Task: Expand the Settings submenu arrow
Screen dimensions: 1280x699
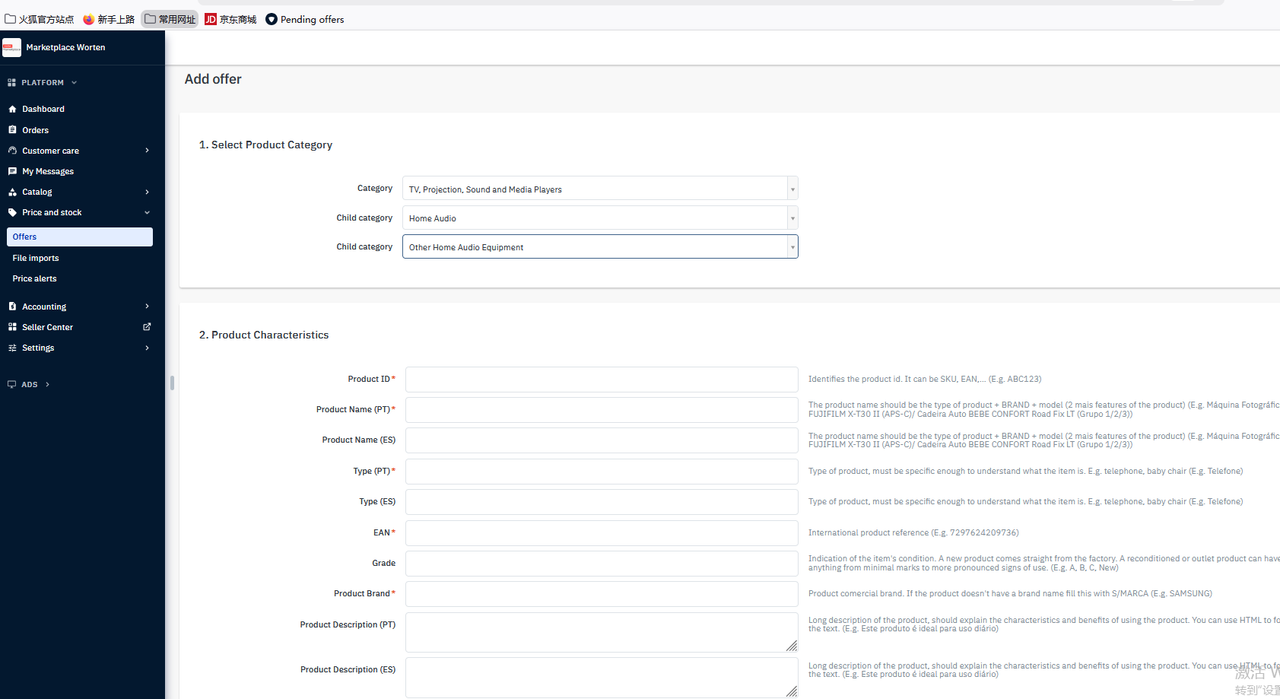Action: pos(147,348)
